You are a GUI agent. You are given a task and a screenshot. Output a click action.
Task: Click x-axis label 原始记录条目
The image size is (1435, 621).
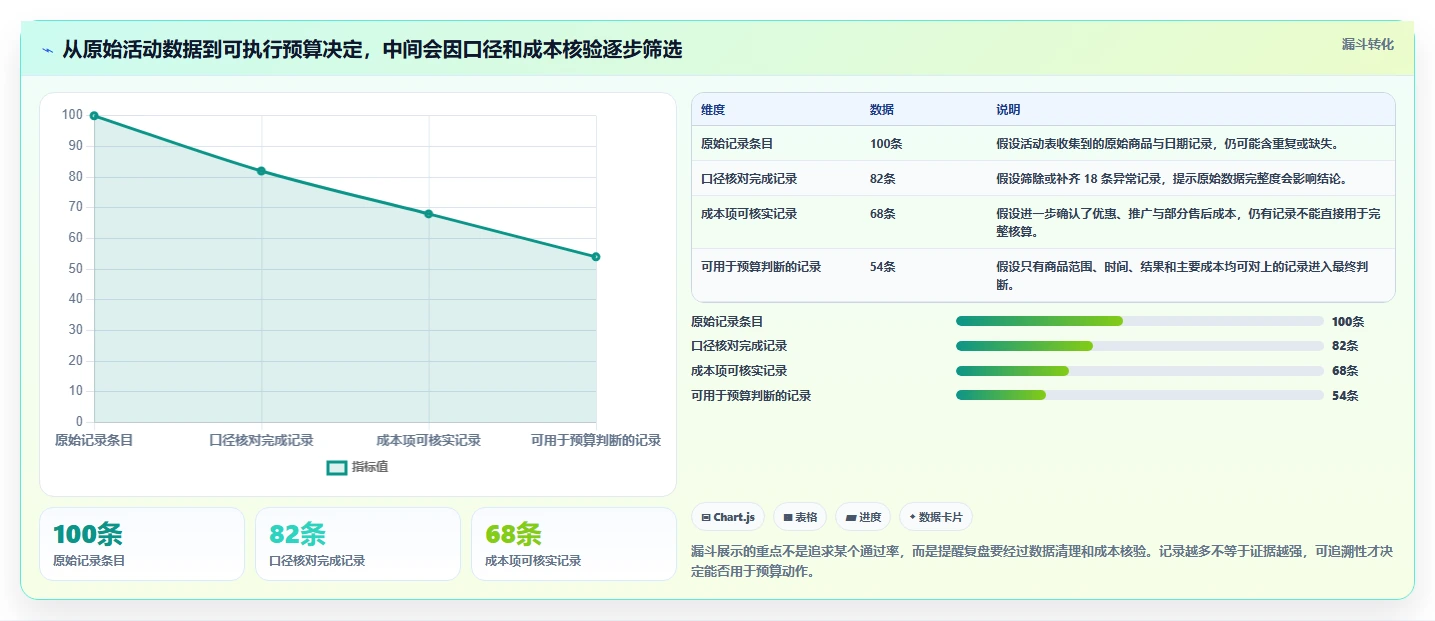tap(94, 440)
